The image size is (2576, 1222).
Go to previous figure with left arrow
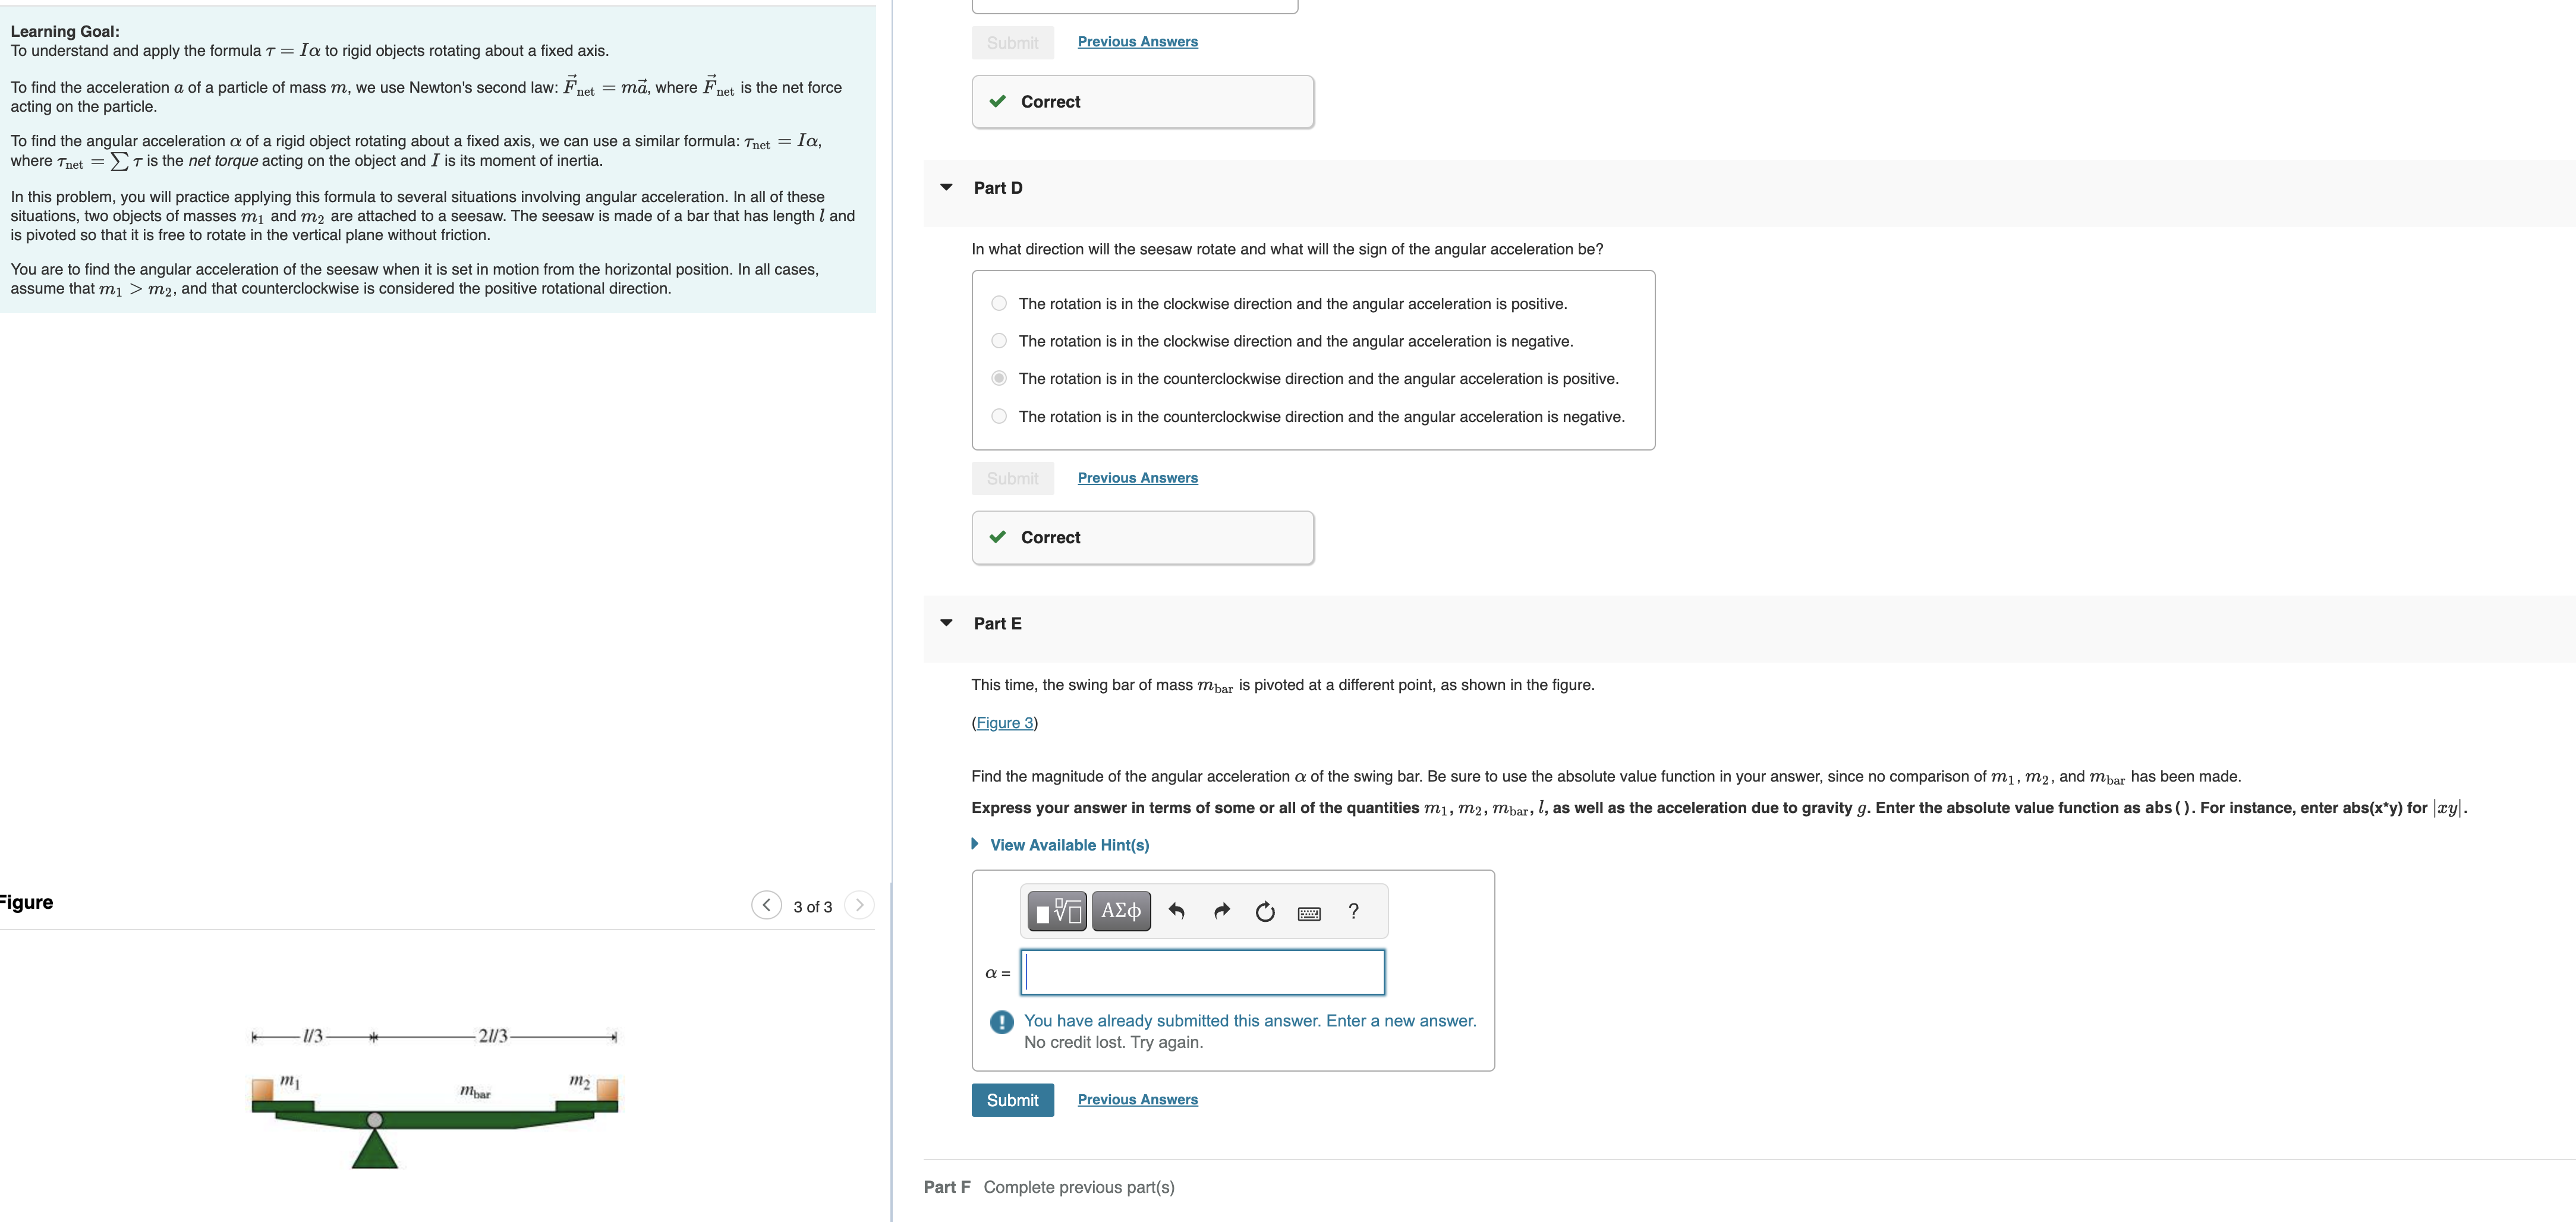tap(766, 905)
